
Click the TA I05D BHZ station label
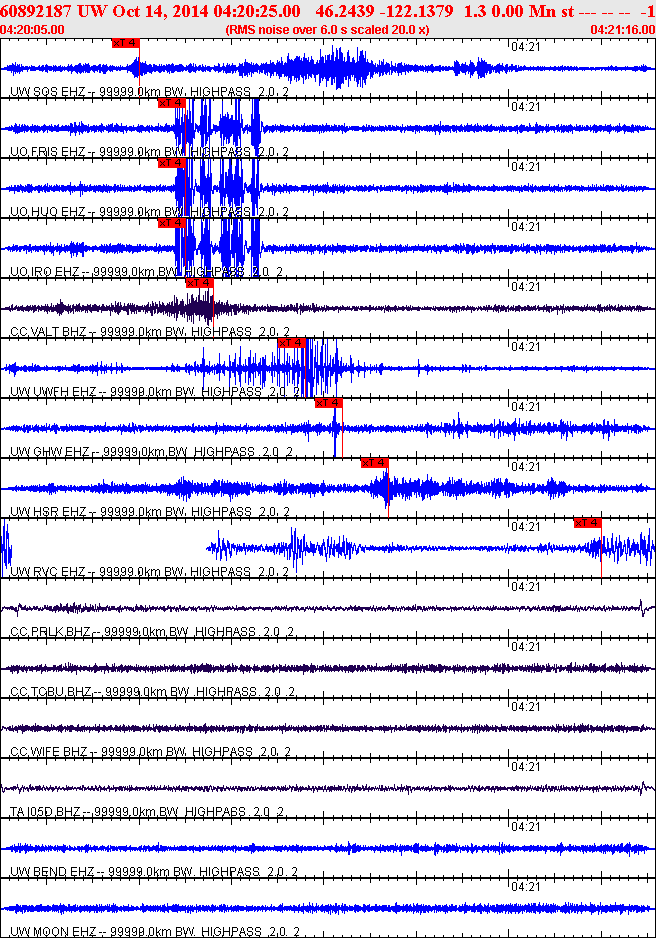(x=48, y=812)
